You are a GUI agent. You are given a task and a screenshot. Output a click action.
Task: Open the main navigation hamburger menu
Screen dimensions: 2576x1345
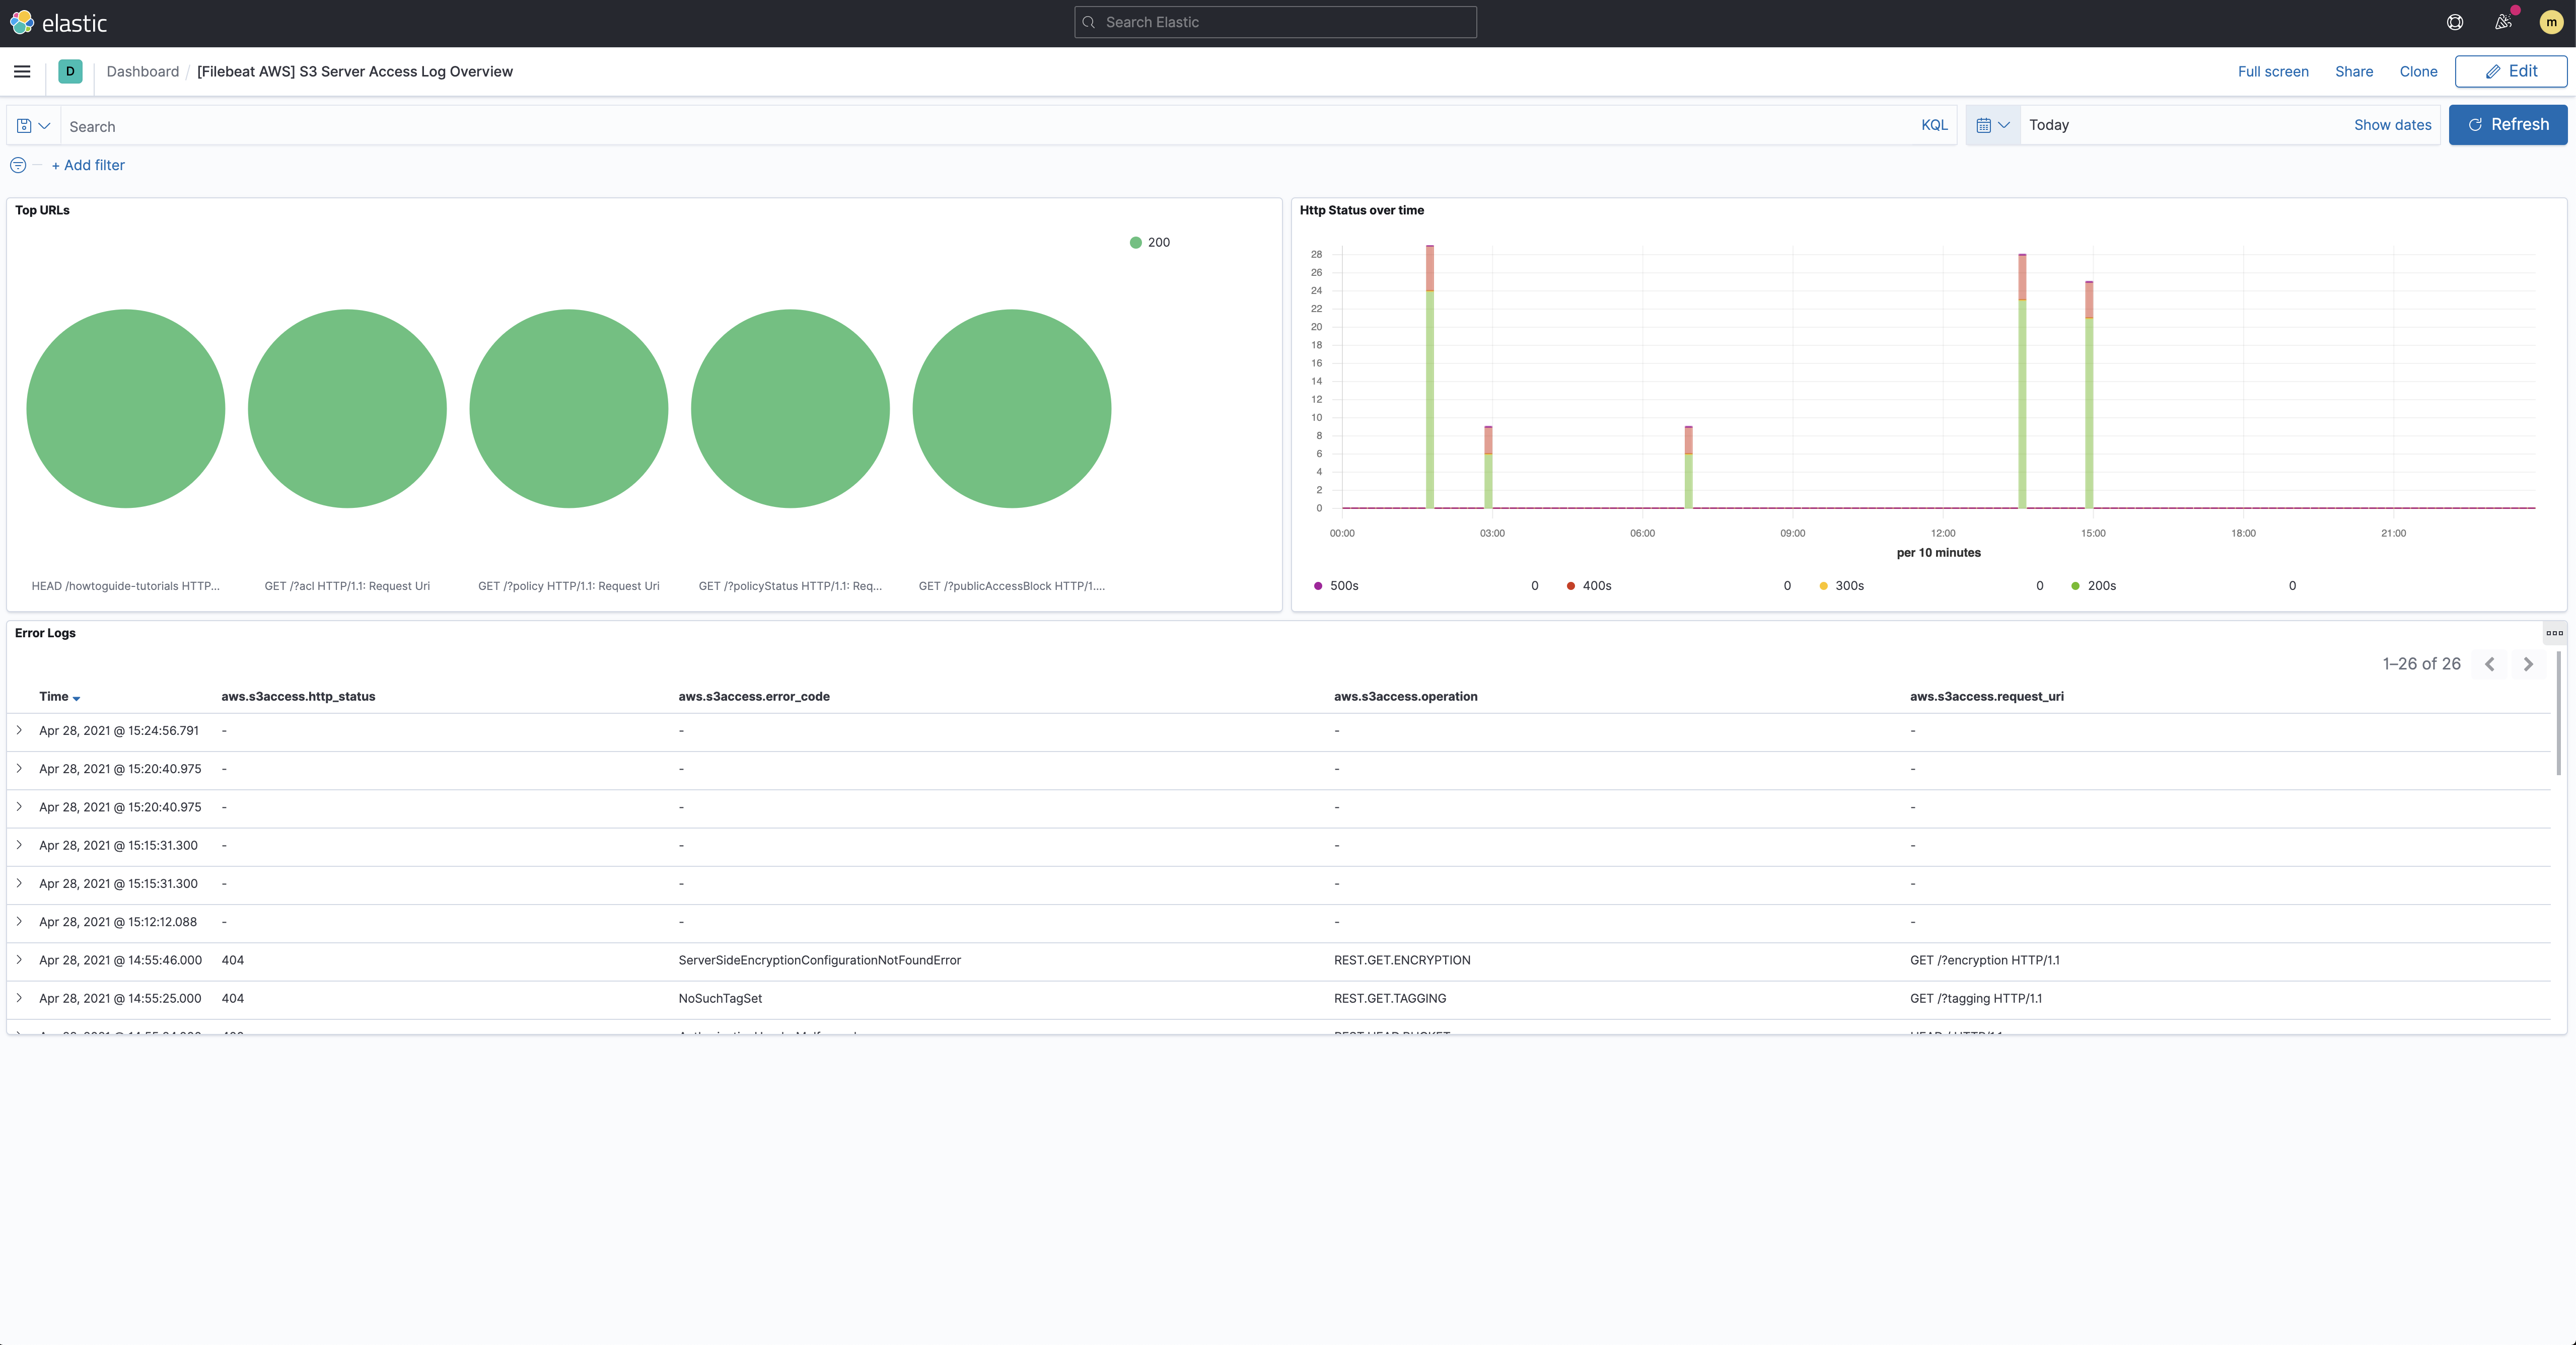tap(22, 71)
